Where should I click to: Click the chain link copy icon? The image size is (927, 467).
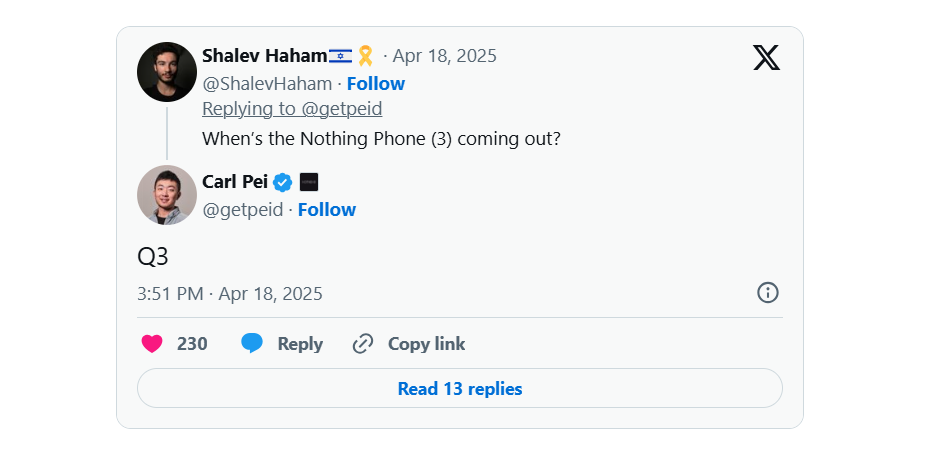pyautogui.click(x=362, y=343)
